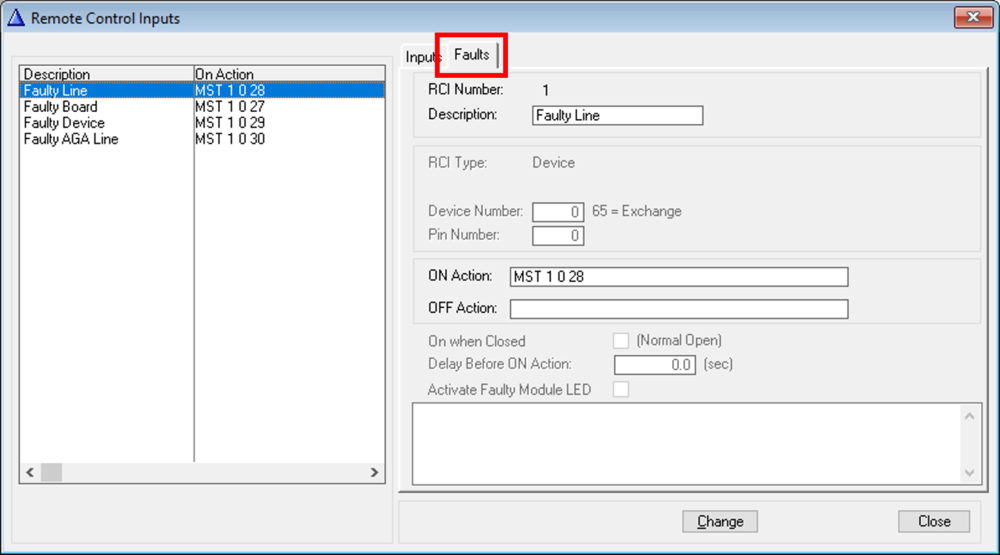Switch to the Inputs tab

[x=422, y=57]
